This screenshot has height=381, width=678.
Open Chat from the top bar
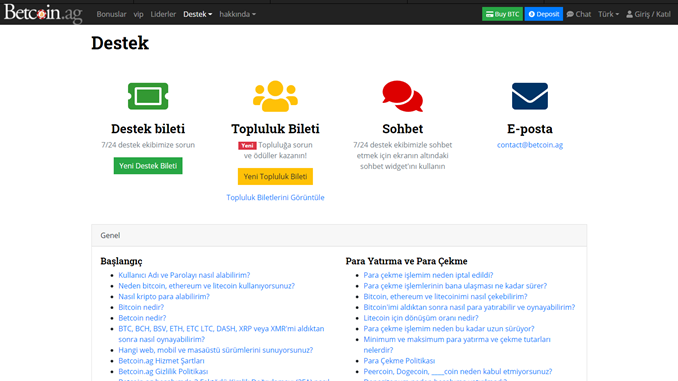(x=579, y=14)
